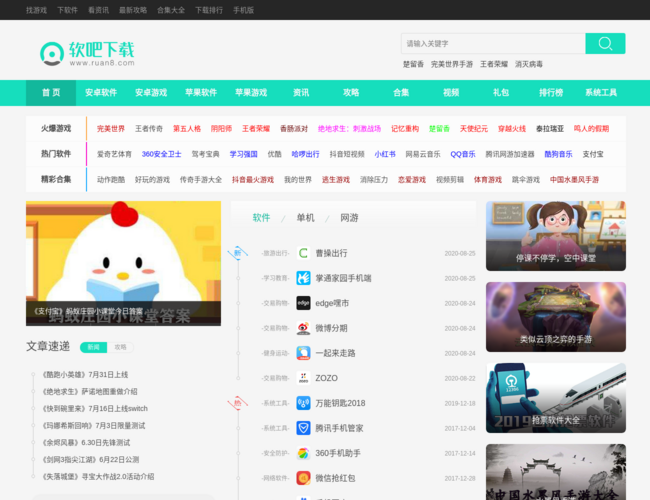Open the 资讯 nav item
650x500 pixels.
click(x=301, y=92)
